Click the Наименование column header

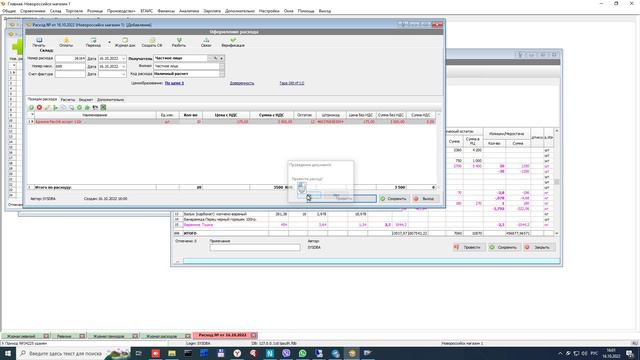[x=95, y=115]
